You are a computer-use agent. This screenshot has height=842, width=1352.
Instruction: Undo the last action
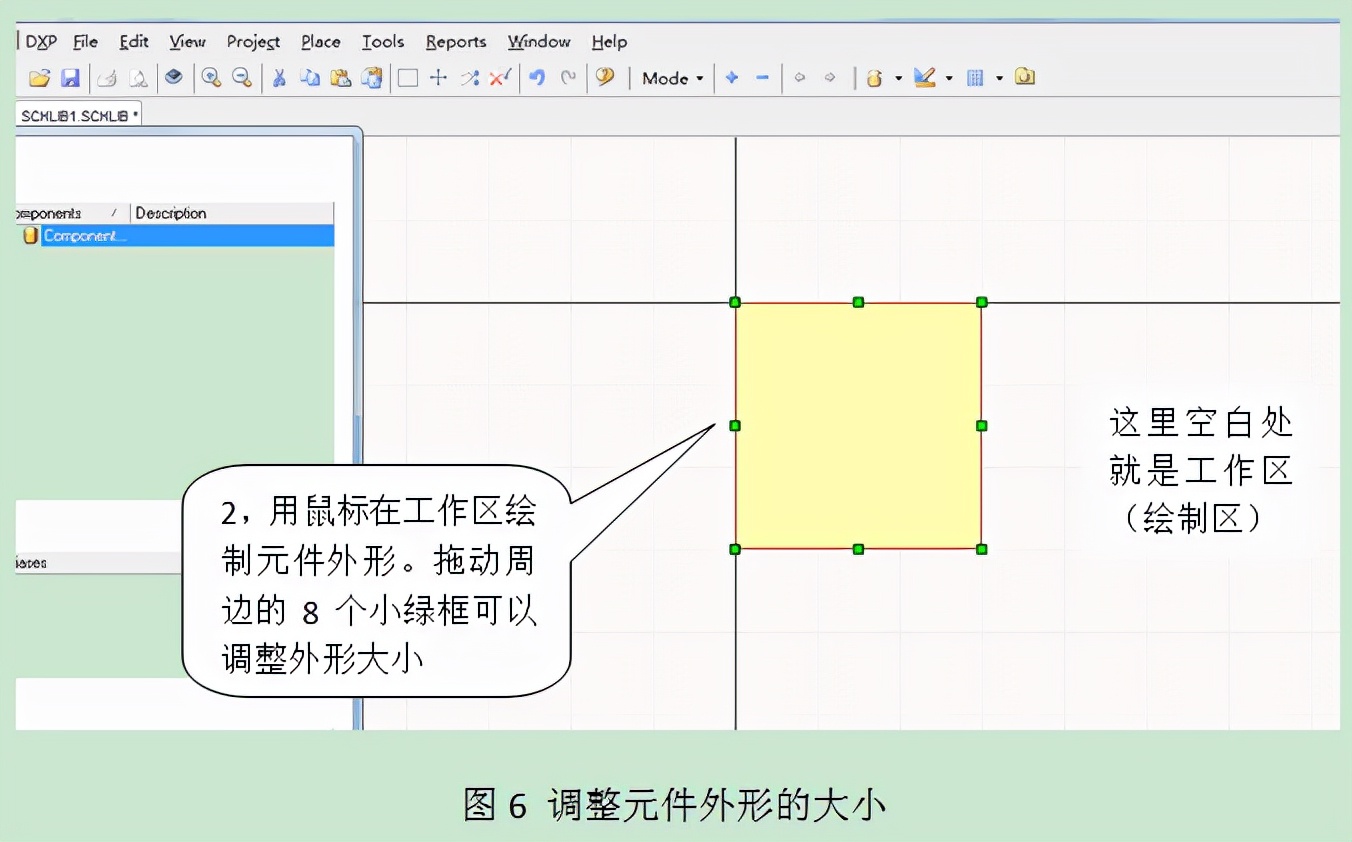pos(540,77)
